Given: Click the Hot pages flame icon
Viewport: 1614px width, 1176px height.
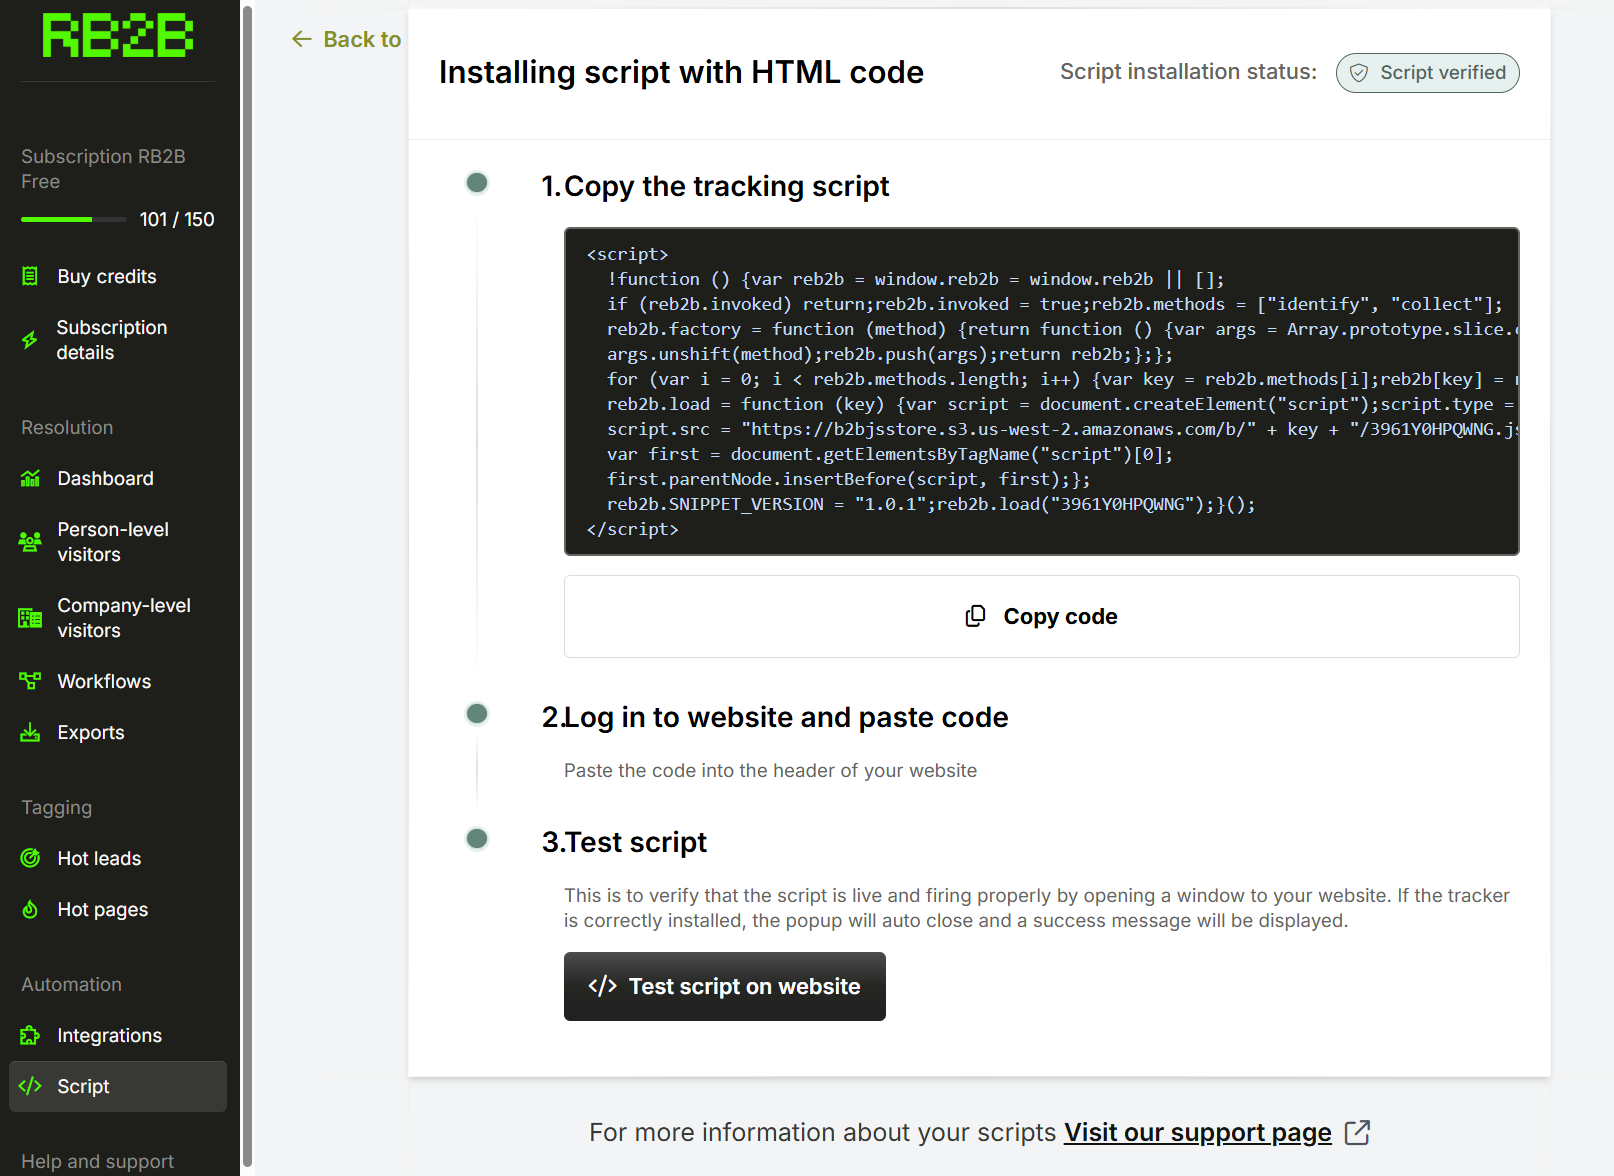Looking at the screenshot, I should point(30,909).
